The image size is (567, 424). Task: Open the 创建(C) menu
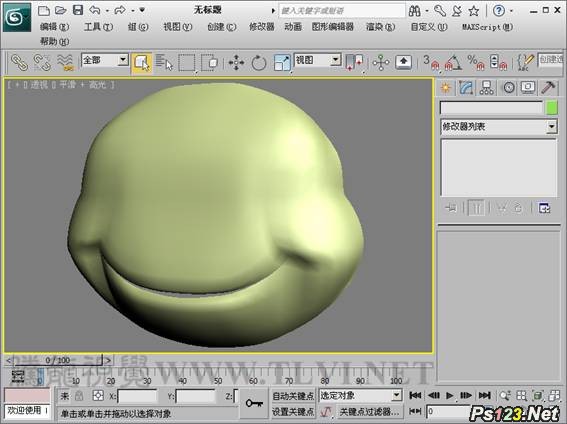tap(222, 27)
